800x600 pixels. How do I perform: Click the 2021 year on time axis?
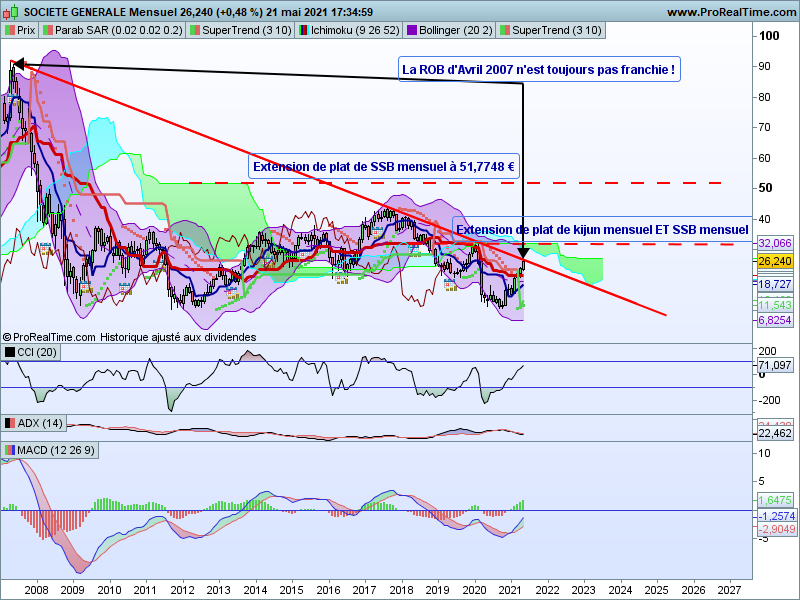tap(509, 590)
